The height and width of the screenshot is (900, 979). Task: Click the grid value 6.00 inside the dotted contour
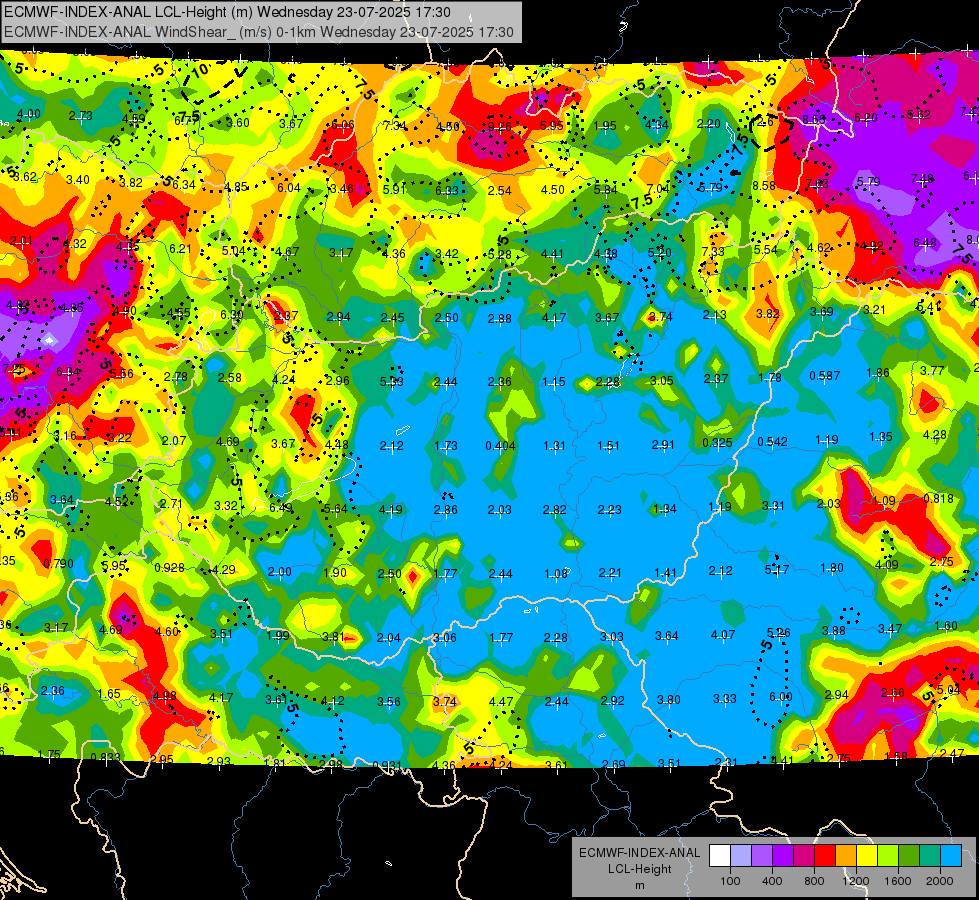tap(780, 696)
